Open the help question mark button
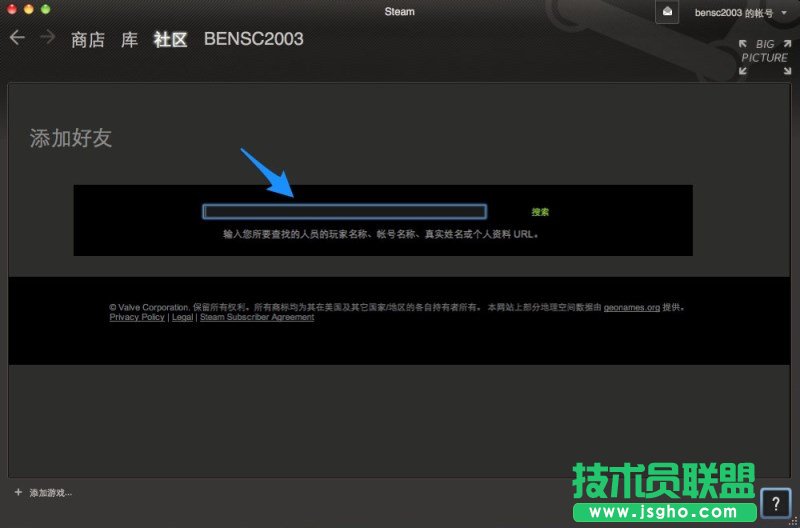 [776, 504]
